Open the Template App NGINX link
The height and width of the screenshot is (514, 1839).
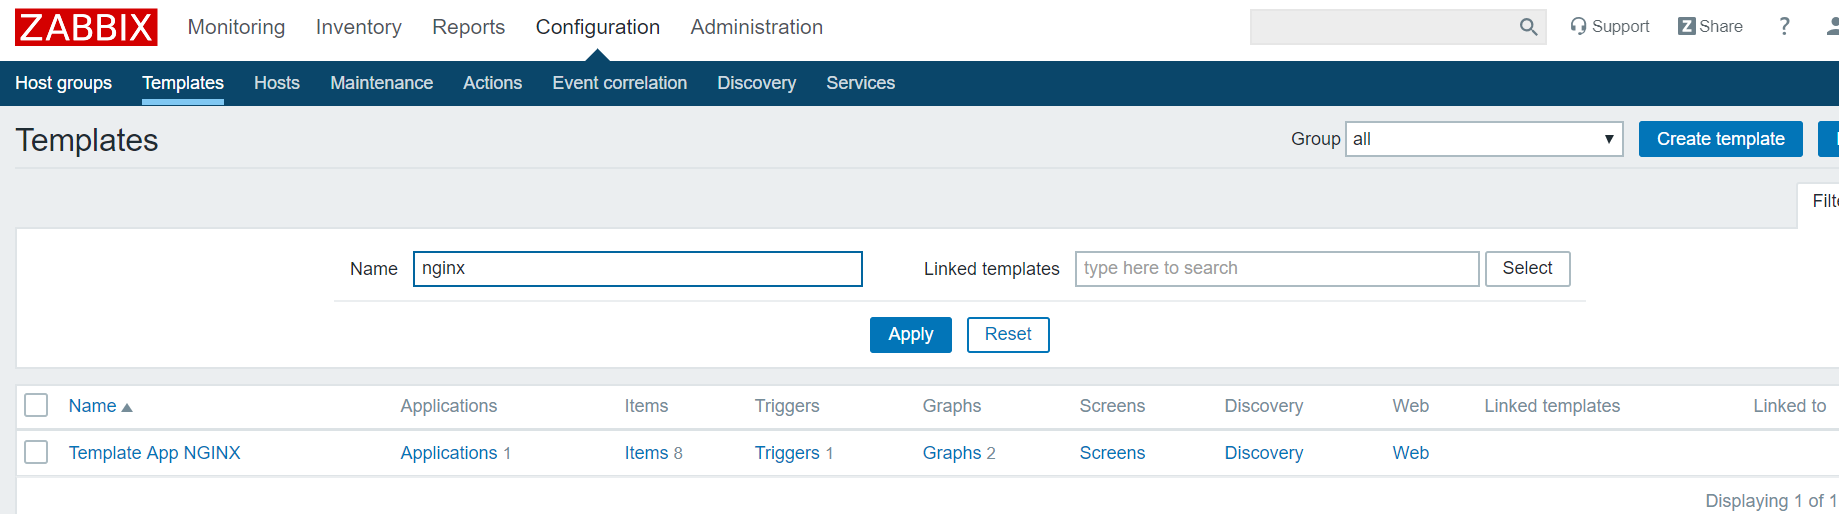coord(155,453)
